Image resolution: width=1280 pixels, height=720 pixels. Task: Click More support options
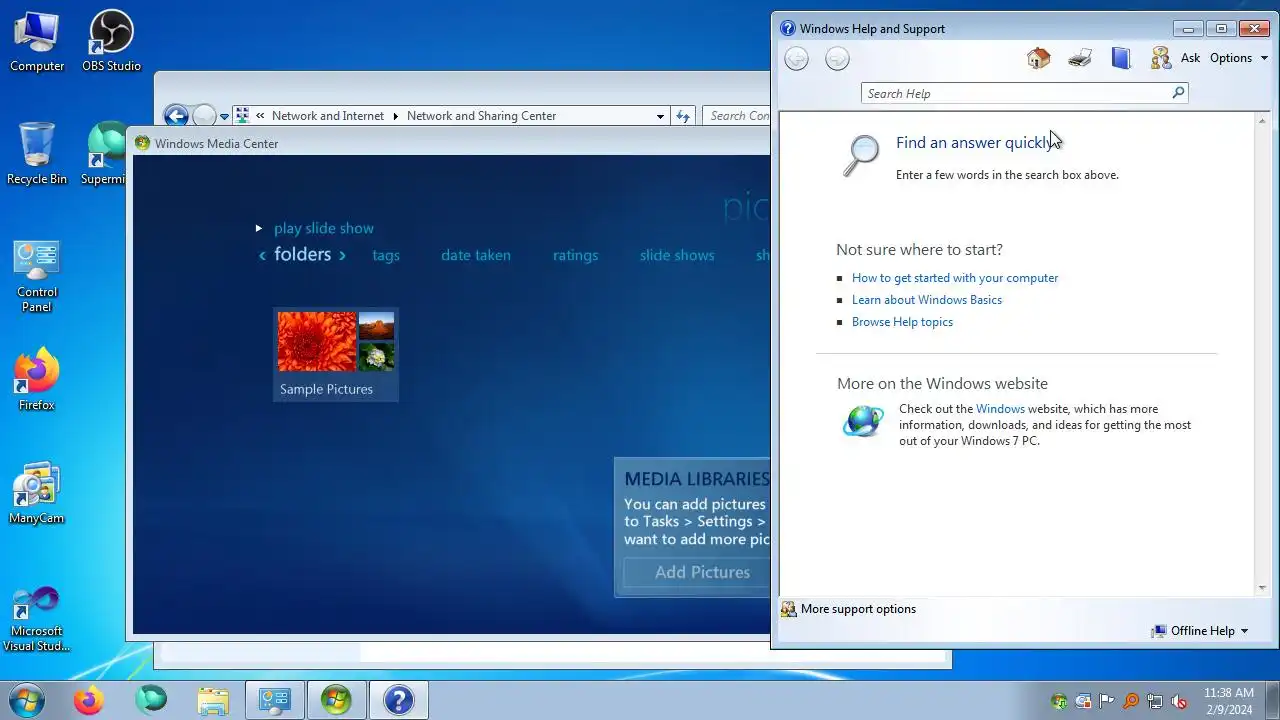pos(848,609)
